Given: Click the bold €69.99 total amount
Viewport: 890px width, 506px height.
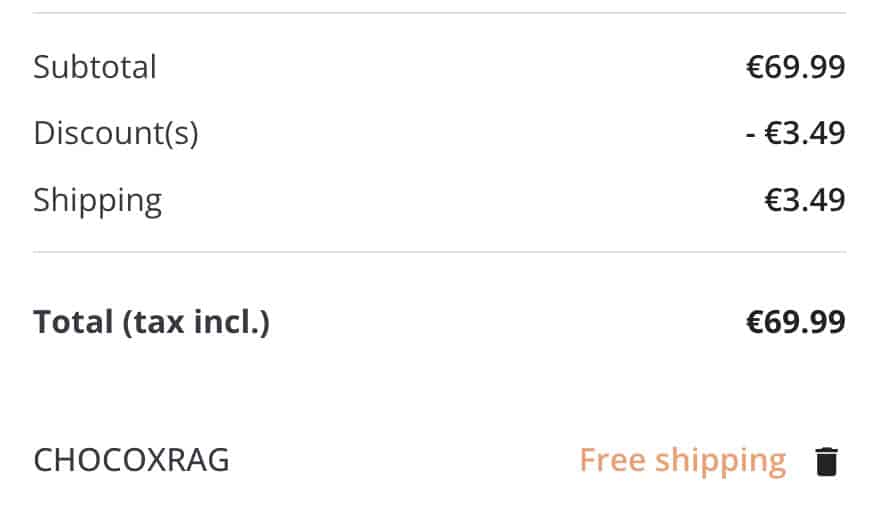Looking at the screenshot, I should coord(795,322).
